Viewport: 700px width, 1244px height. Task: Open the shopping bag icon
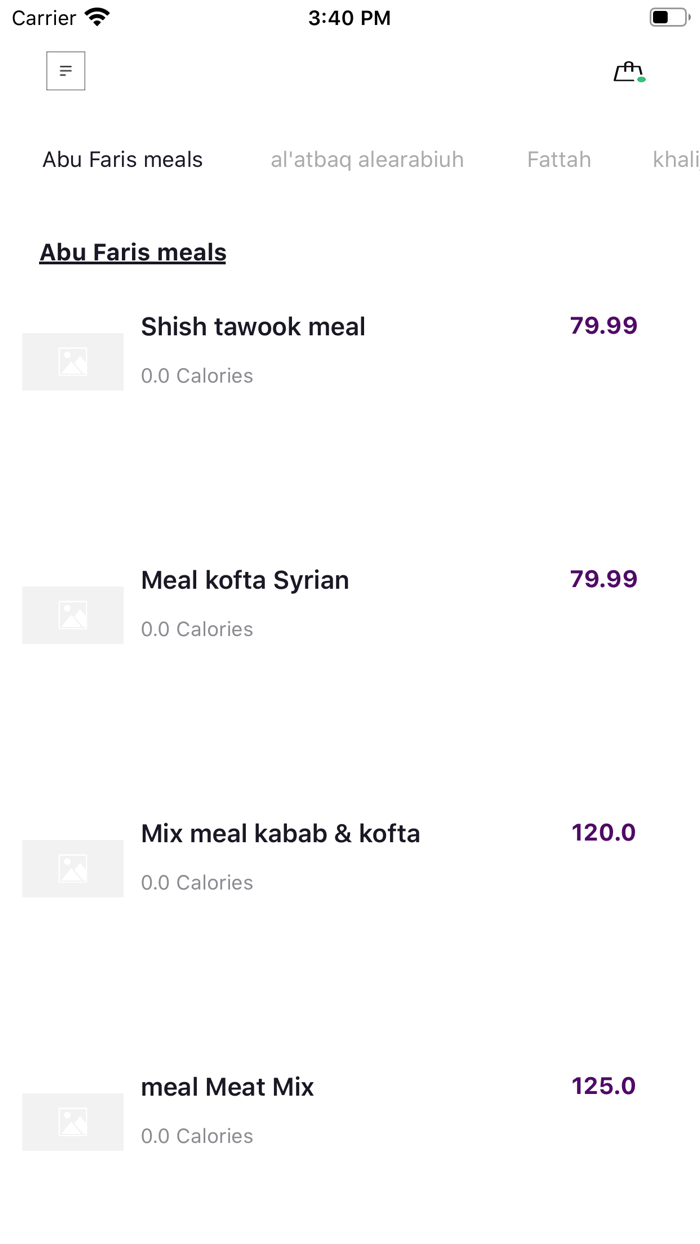click(627, 71)
